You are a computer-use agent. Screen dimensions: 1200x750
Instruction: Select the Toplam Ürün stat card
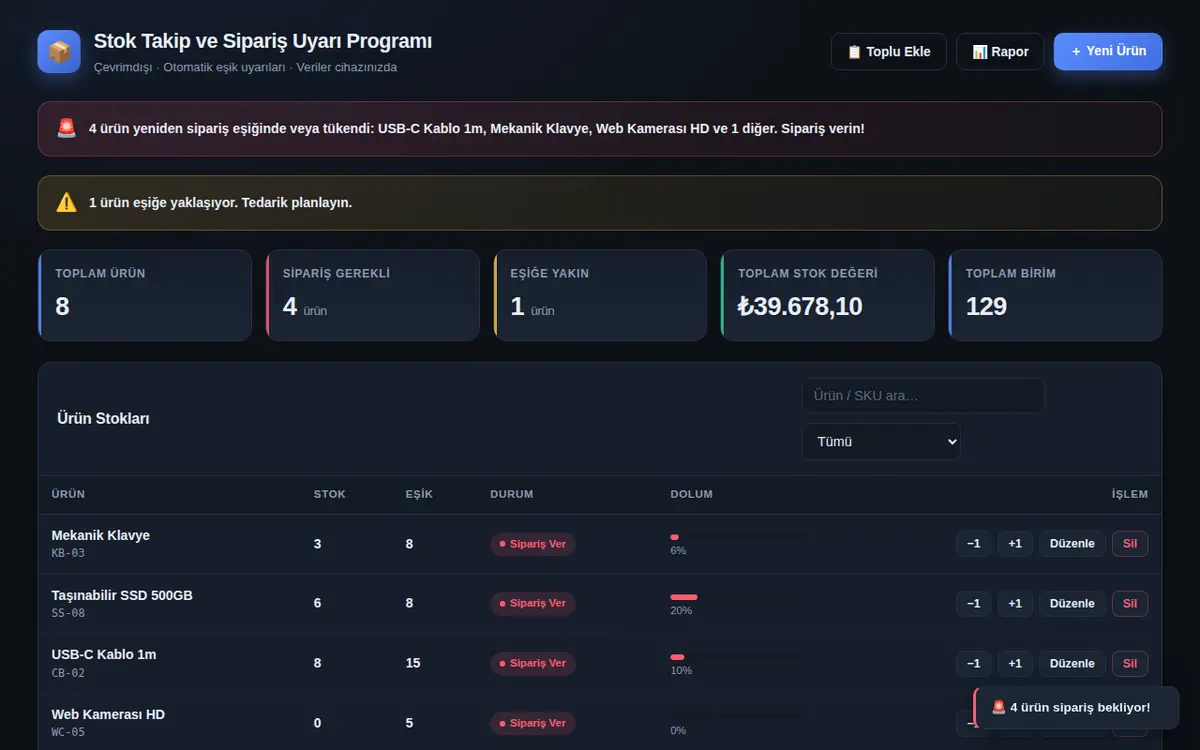[145, 295]
